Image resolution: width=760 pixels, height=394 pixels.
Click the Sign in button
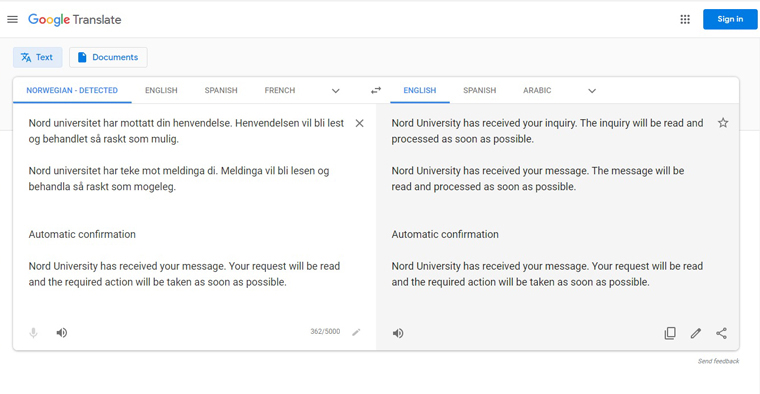730,19
